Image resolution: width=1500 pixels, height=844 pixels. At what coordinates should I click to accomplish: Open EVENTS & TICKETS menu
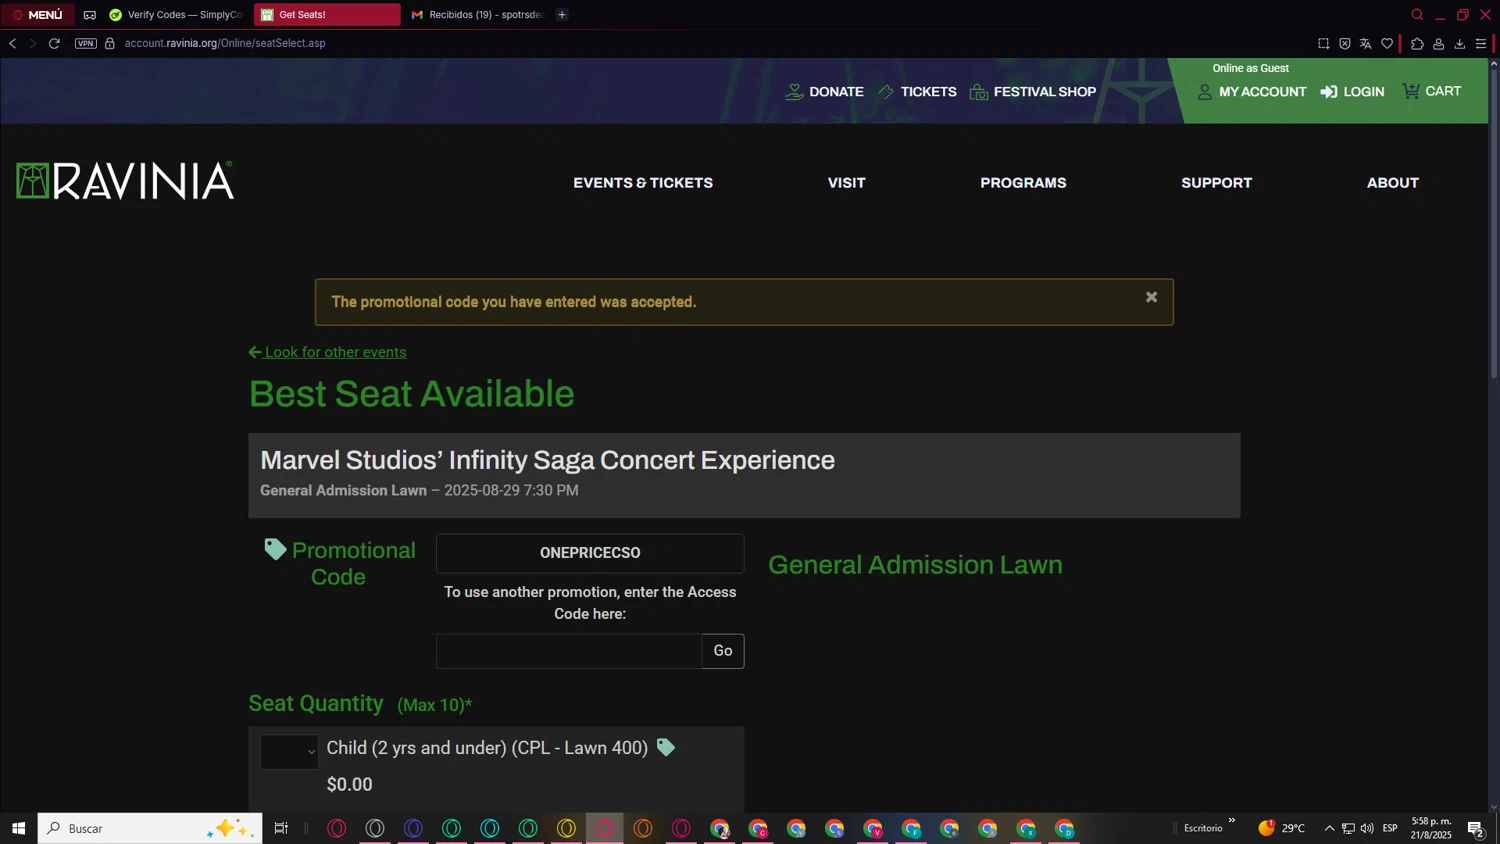pos(643,183)
